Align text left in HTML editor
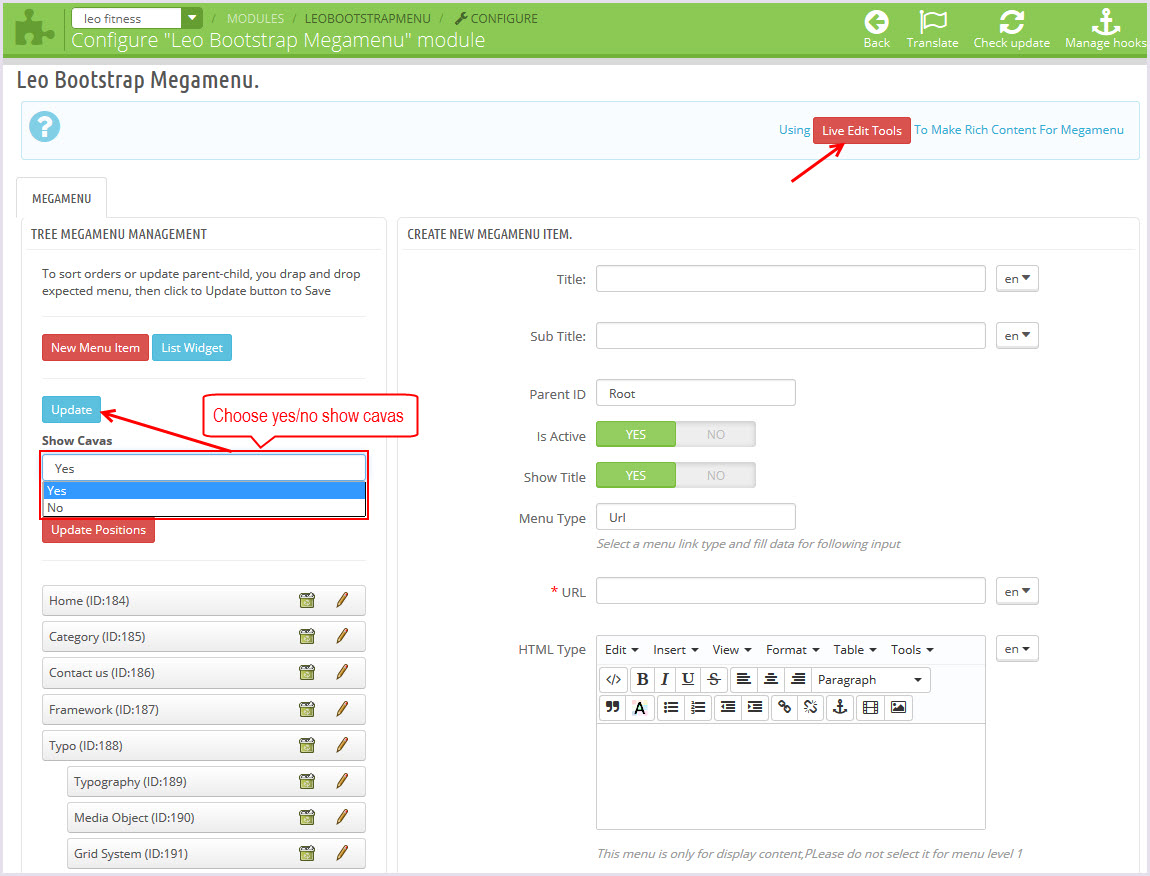This screenshot has width=1150, height=876. coord(743,679)
